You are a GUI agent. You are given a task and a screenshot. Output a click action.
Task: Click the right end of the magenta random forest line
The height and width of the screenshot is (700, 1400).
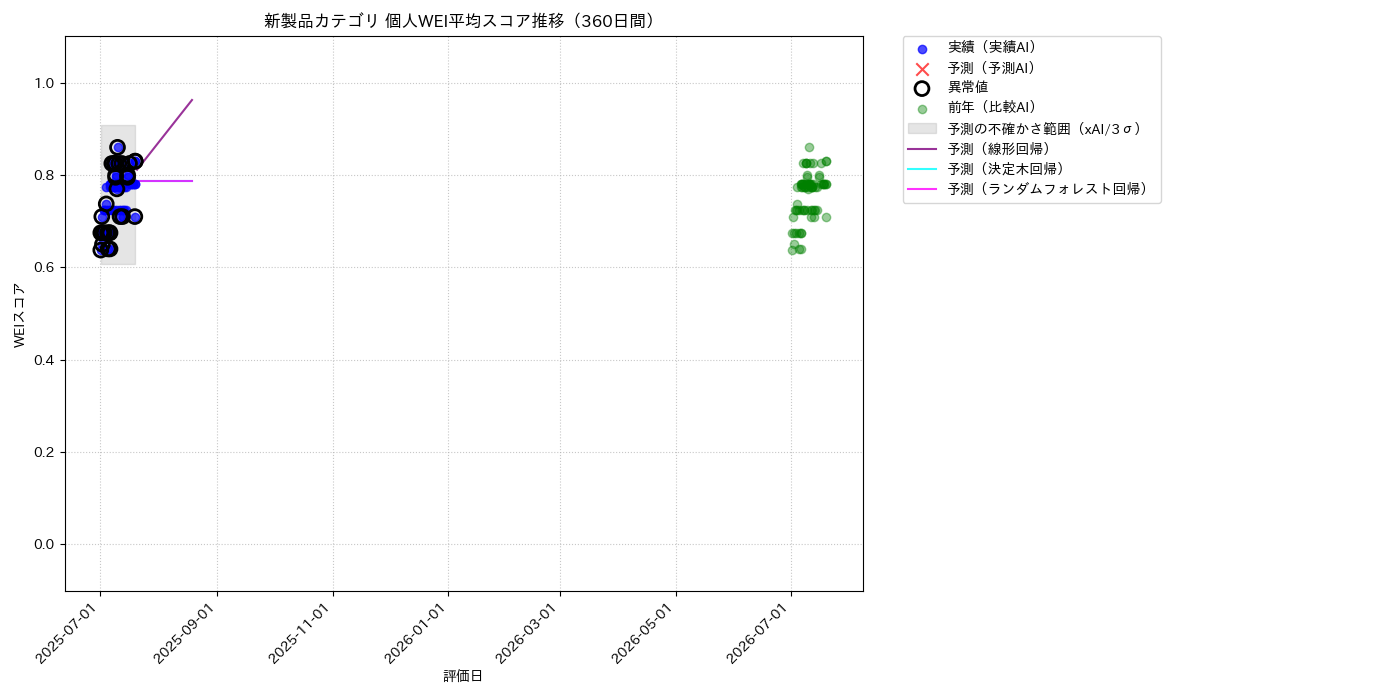tap(192, 181)
